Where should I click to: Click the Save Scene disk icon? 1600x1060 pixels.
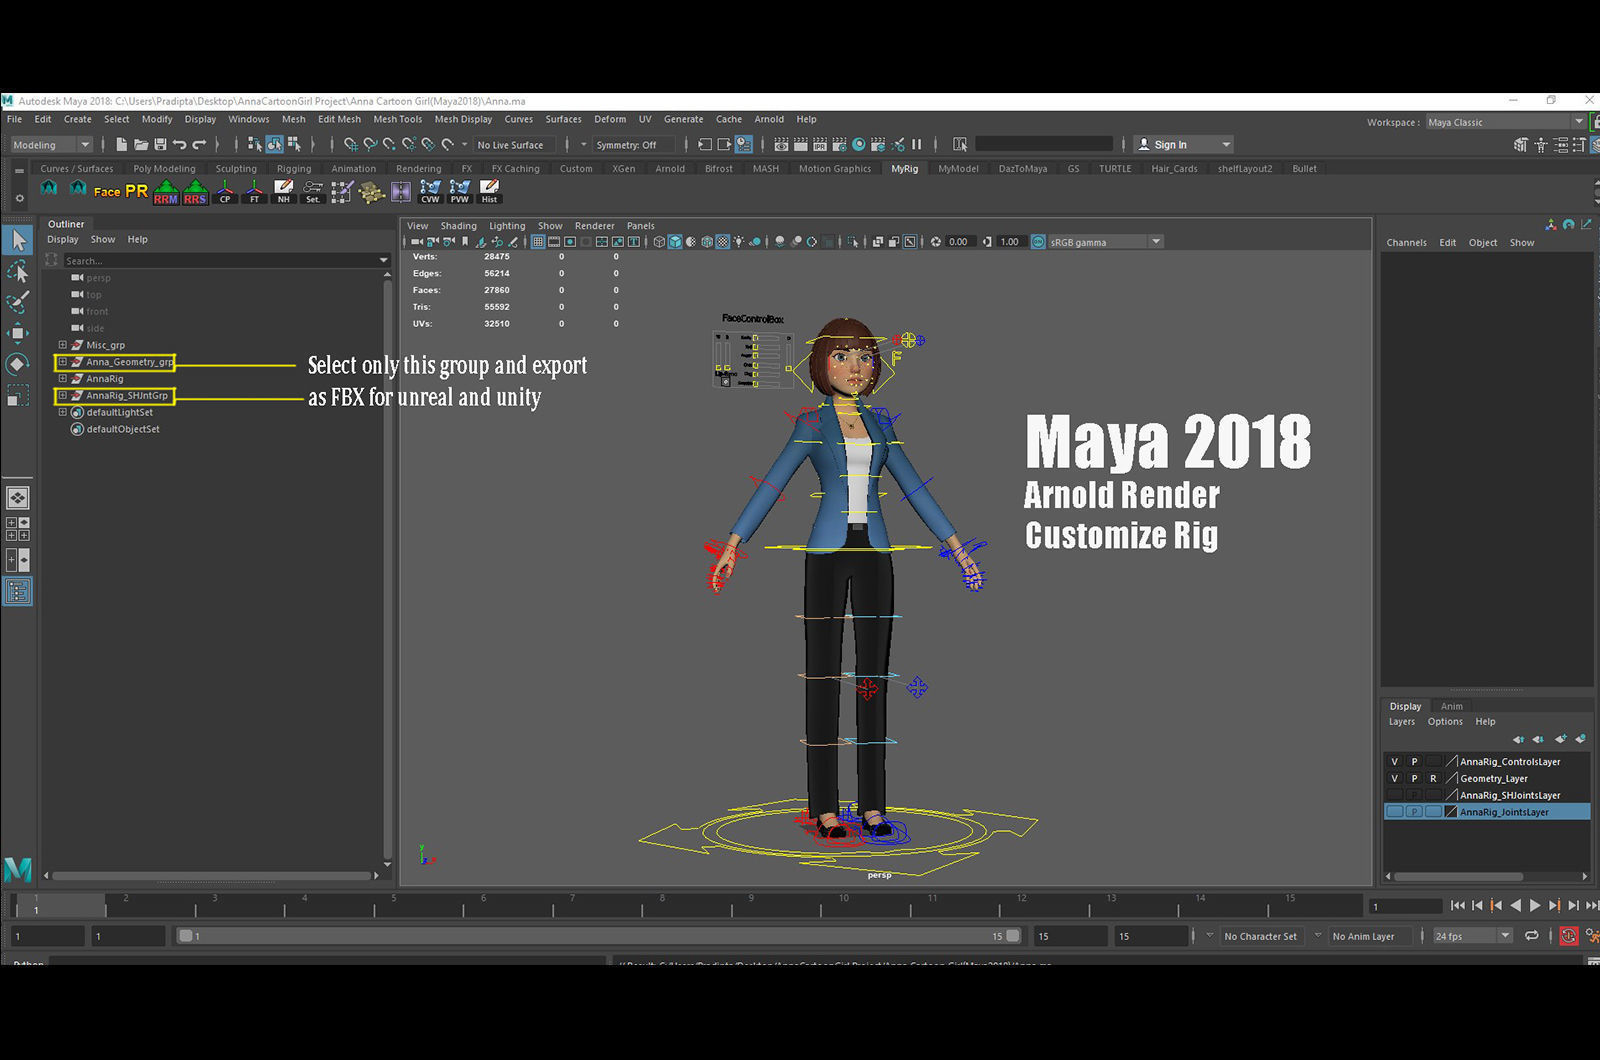(160, 145)
